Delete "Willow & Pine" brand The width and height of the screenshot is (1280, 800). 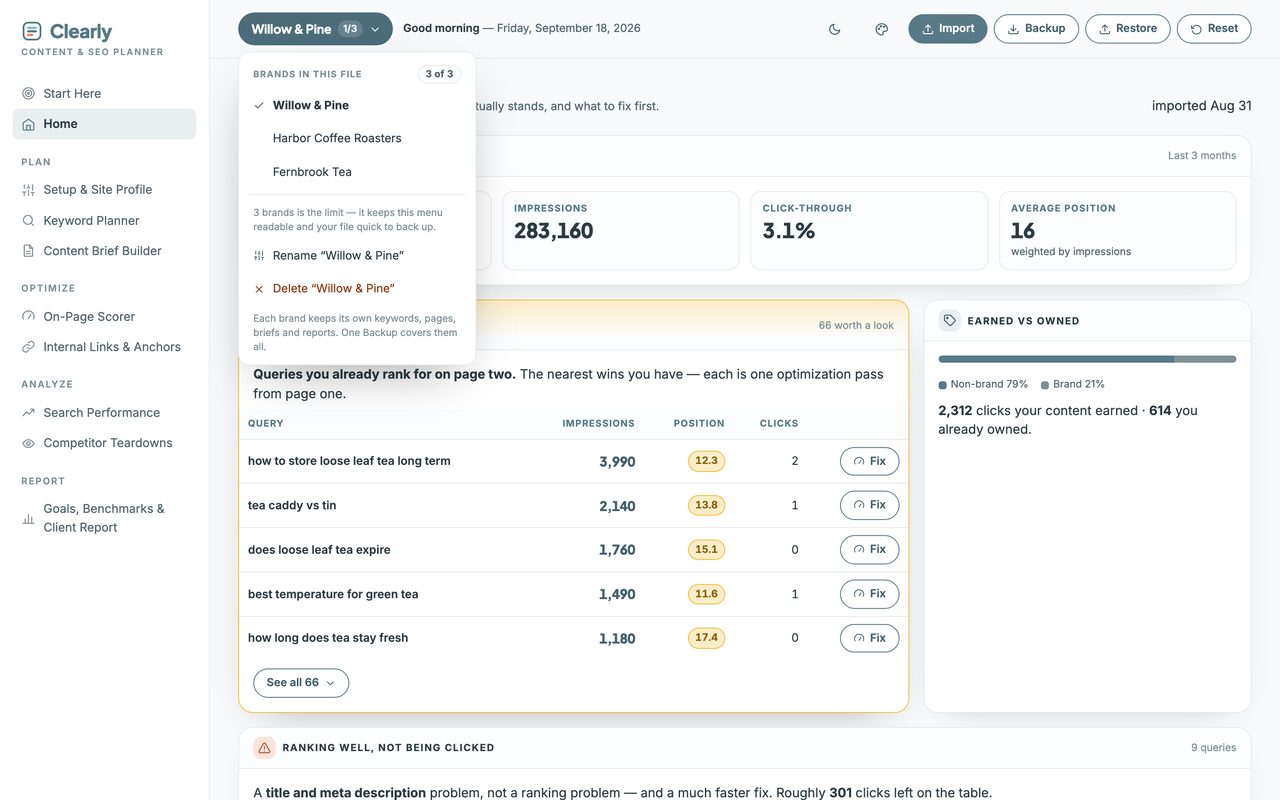click(357, 289)
